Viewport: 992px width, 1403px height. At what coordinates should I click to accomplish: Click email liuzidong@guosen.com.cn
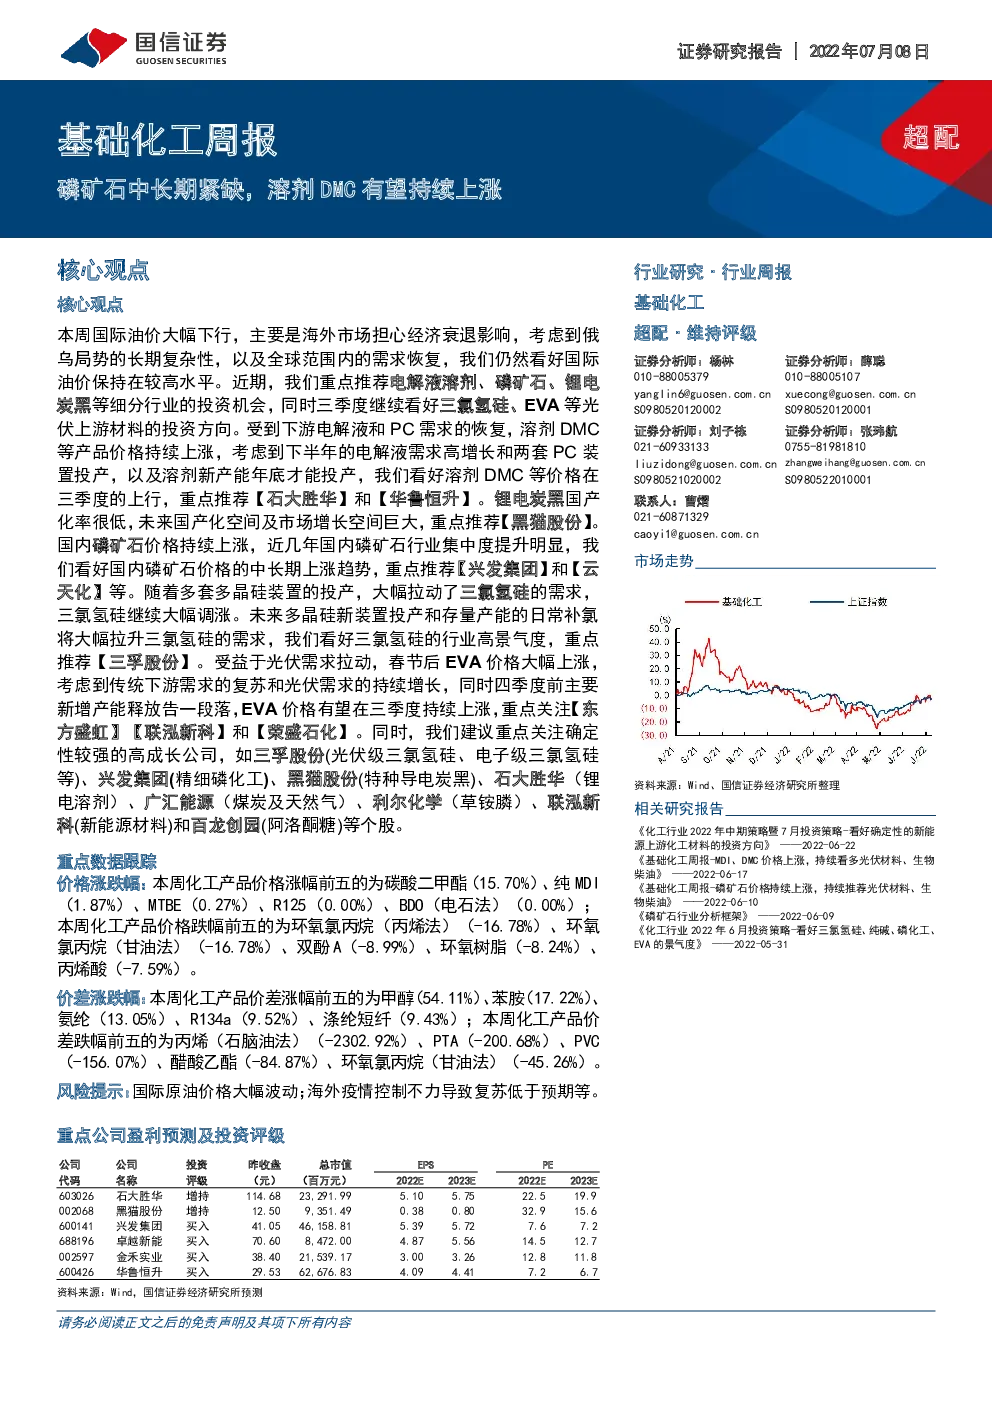(705, 464)
